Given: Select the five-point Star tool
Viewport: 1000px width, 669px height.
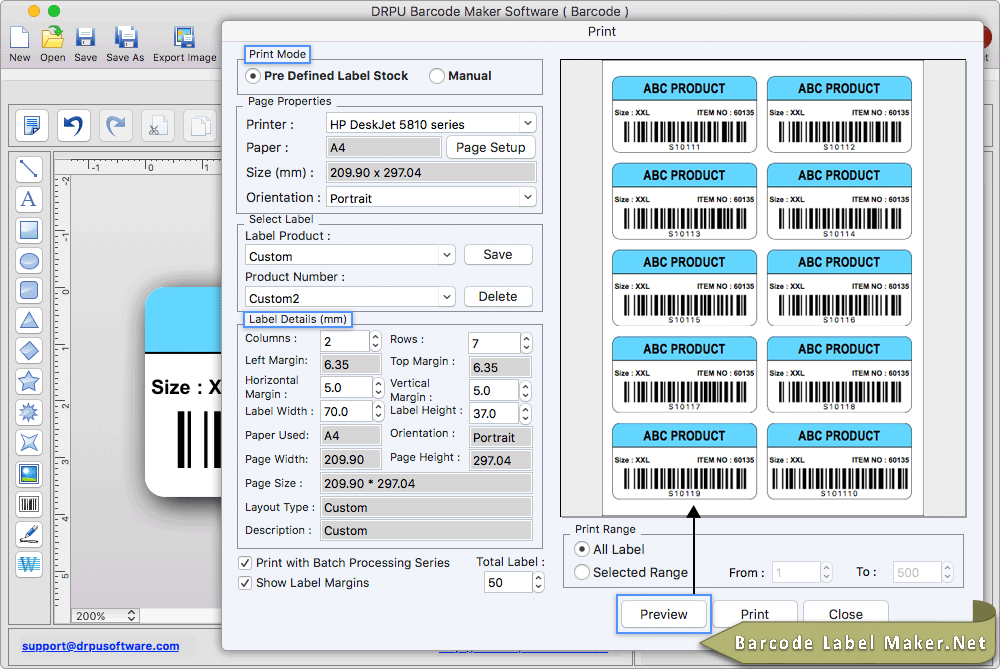Looking at the screenshot, I should pyautogui.click(x=29, y=381).
